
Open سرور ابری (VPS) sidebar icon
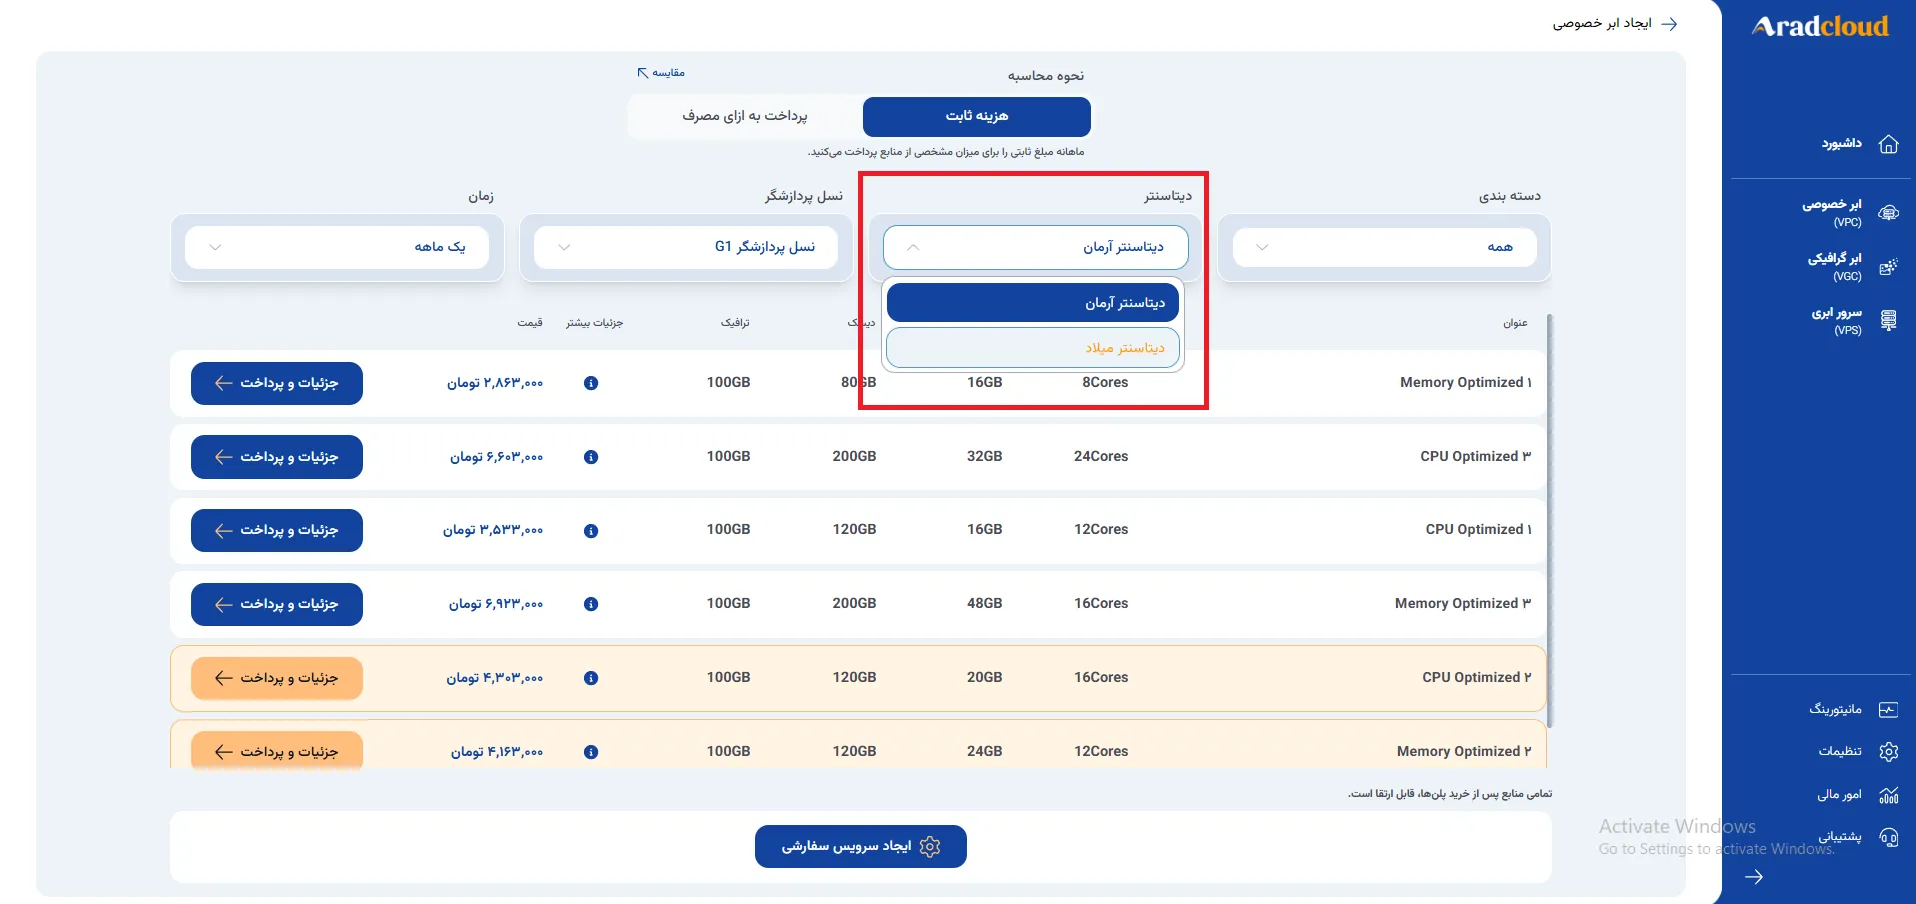pos(1888,320)
